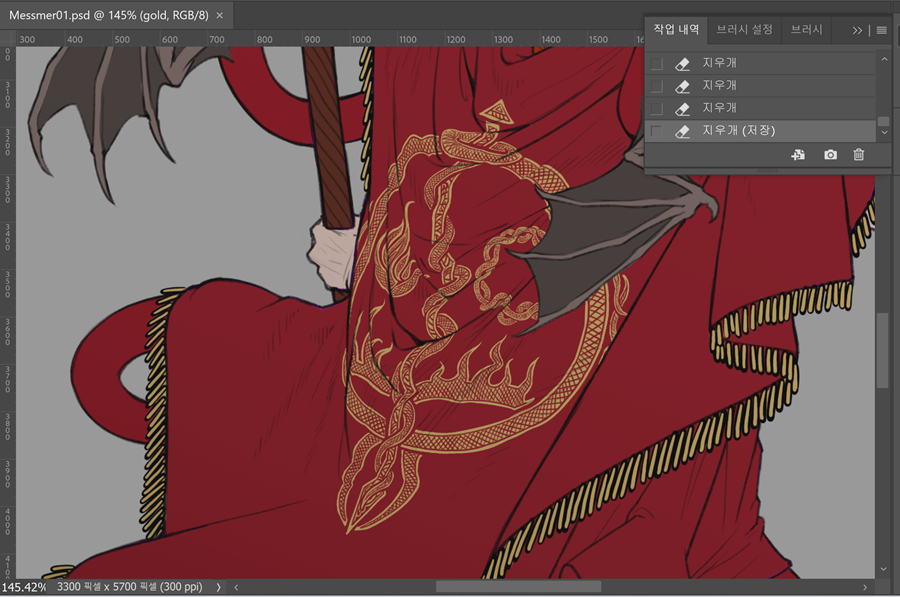
Task: Click eraser icon of the first history state
Action: [683, 63]
